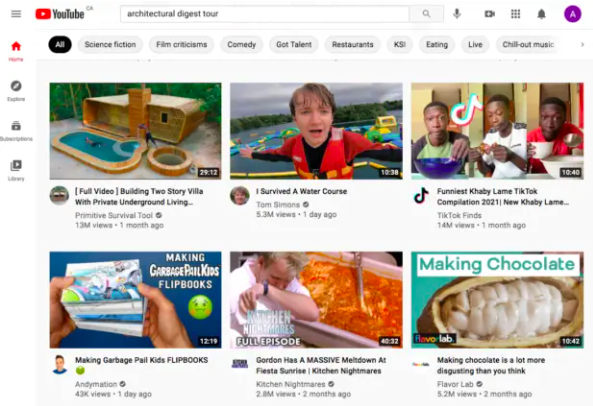593x406 pixels.
Task: Go to the YouTube logo home
Action: tap(60, 14)
